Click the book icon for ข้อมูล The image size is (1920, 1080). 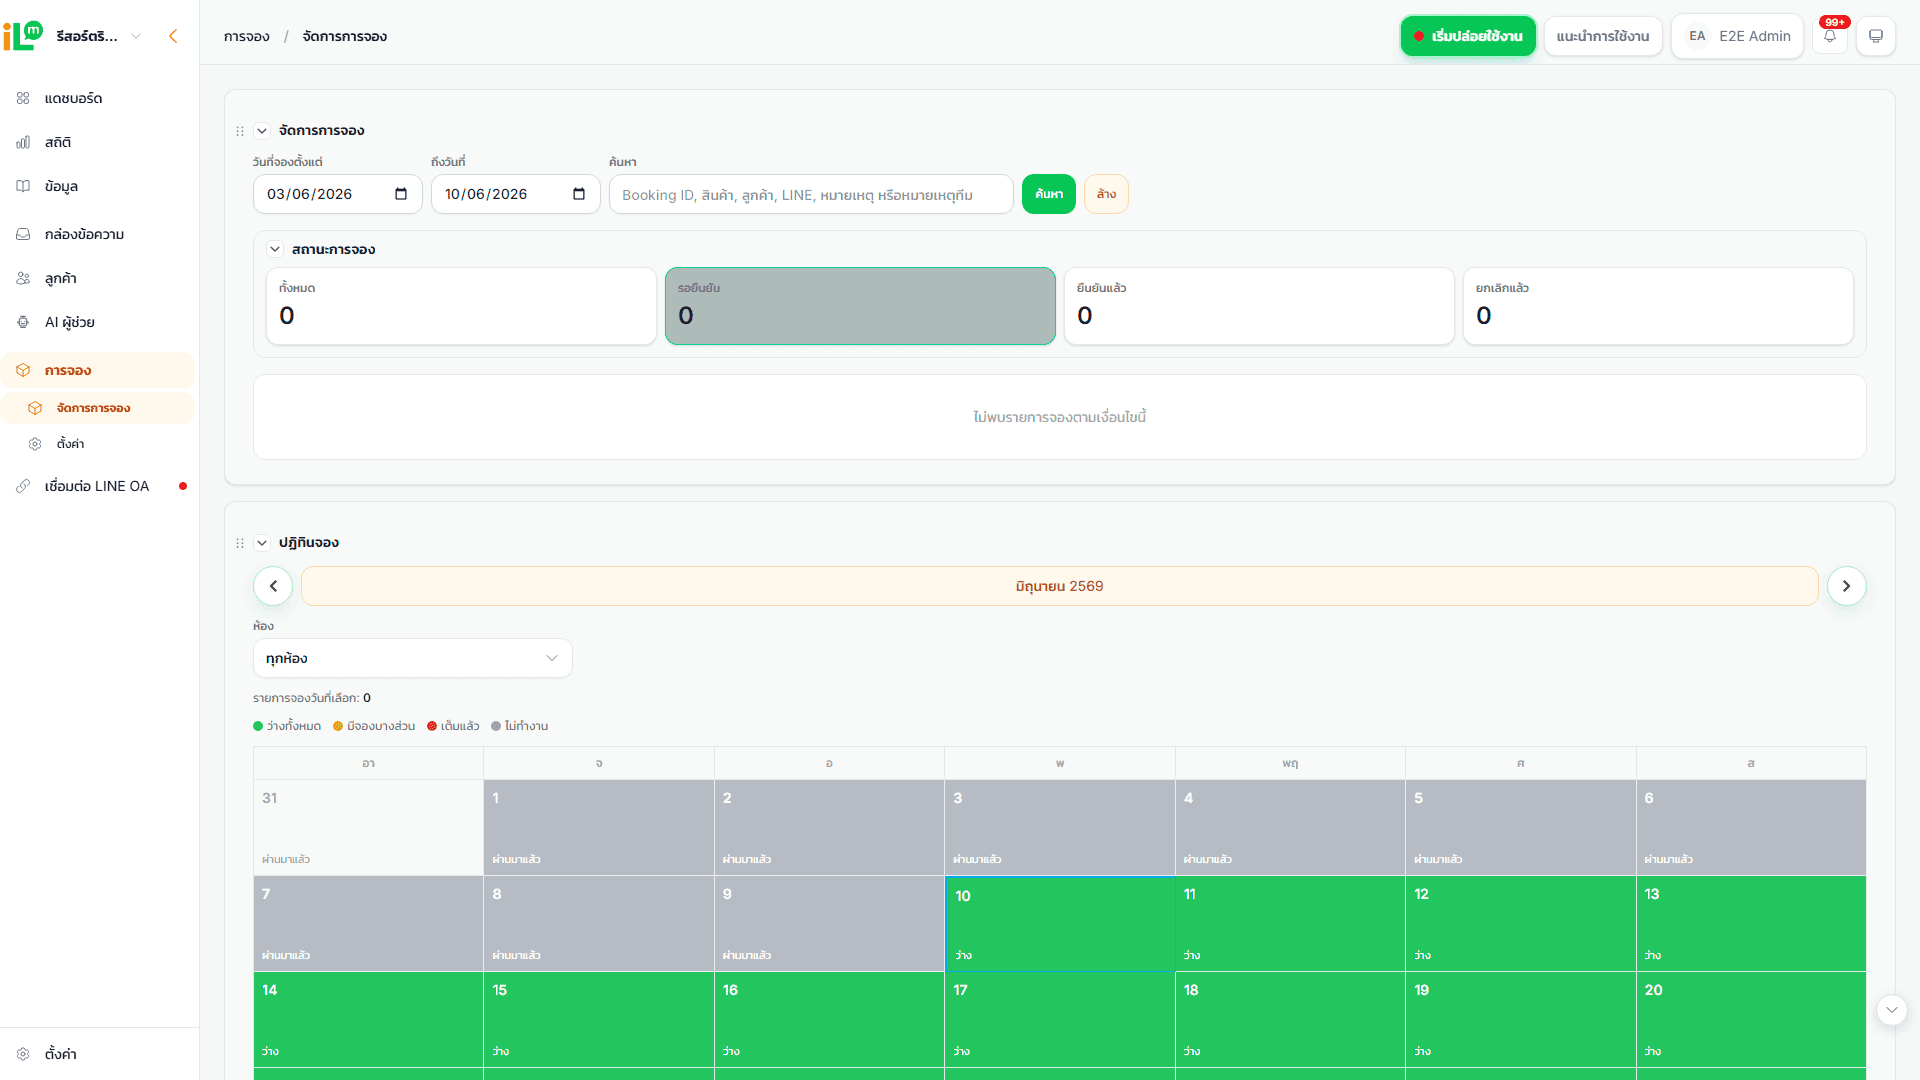tap(23, 186)
